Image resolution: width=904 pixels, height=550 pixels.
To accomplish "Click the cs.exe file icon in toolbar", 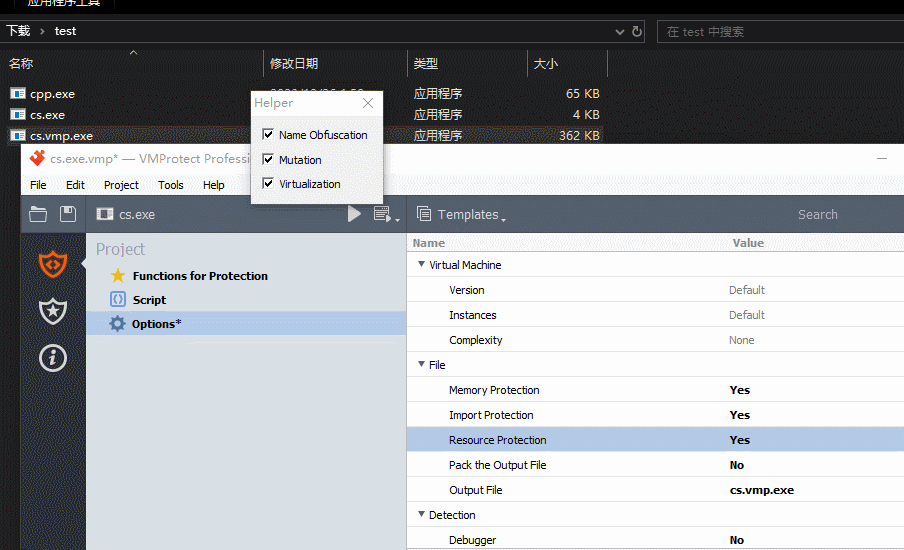I will [105, 214].
